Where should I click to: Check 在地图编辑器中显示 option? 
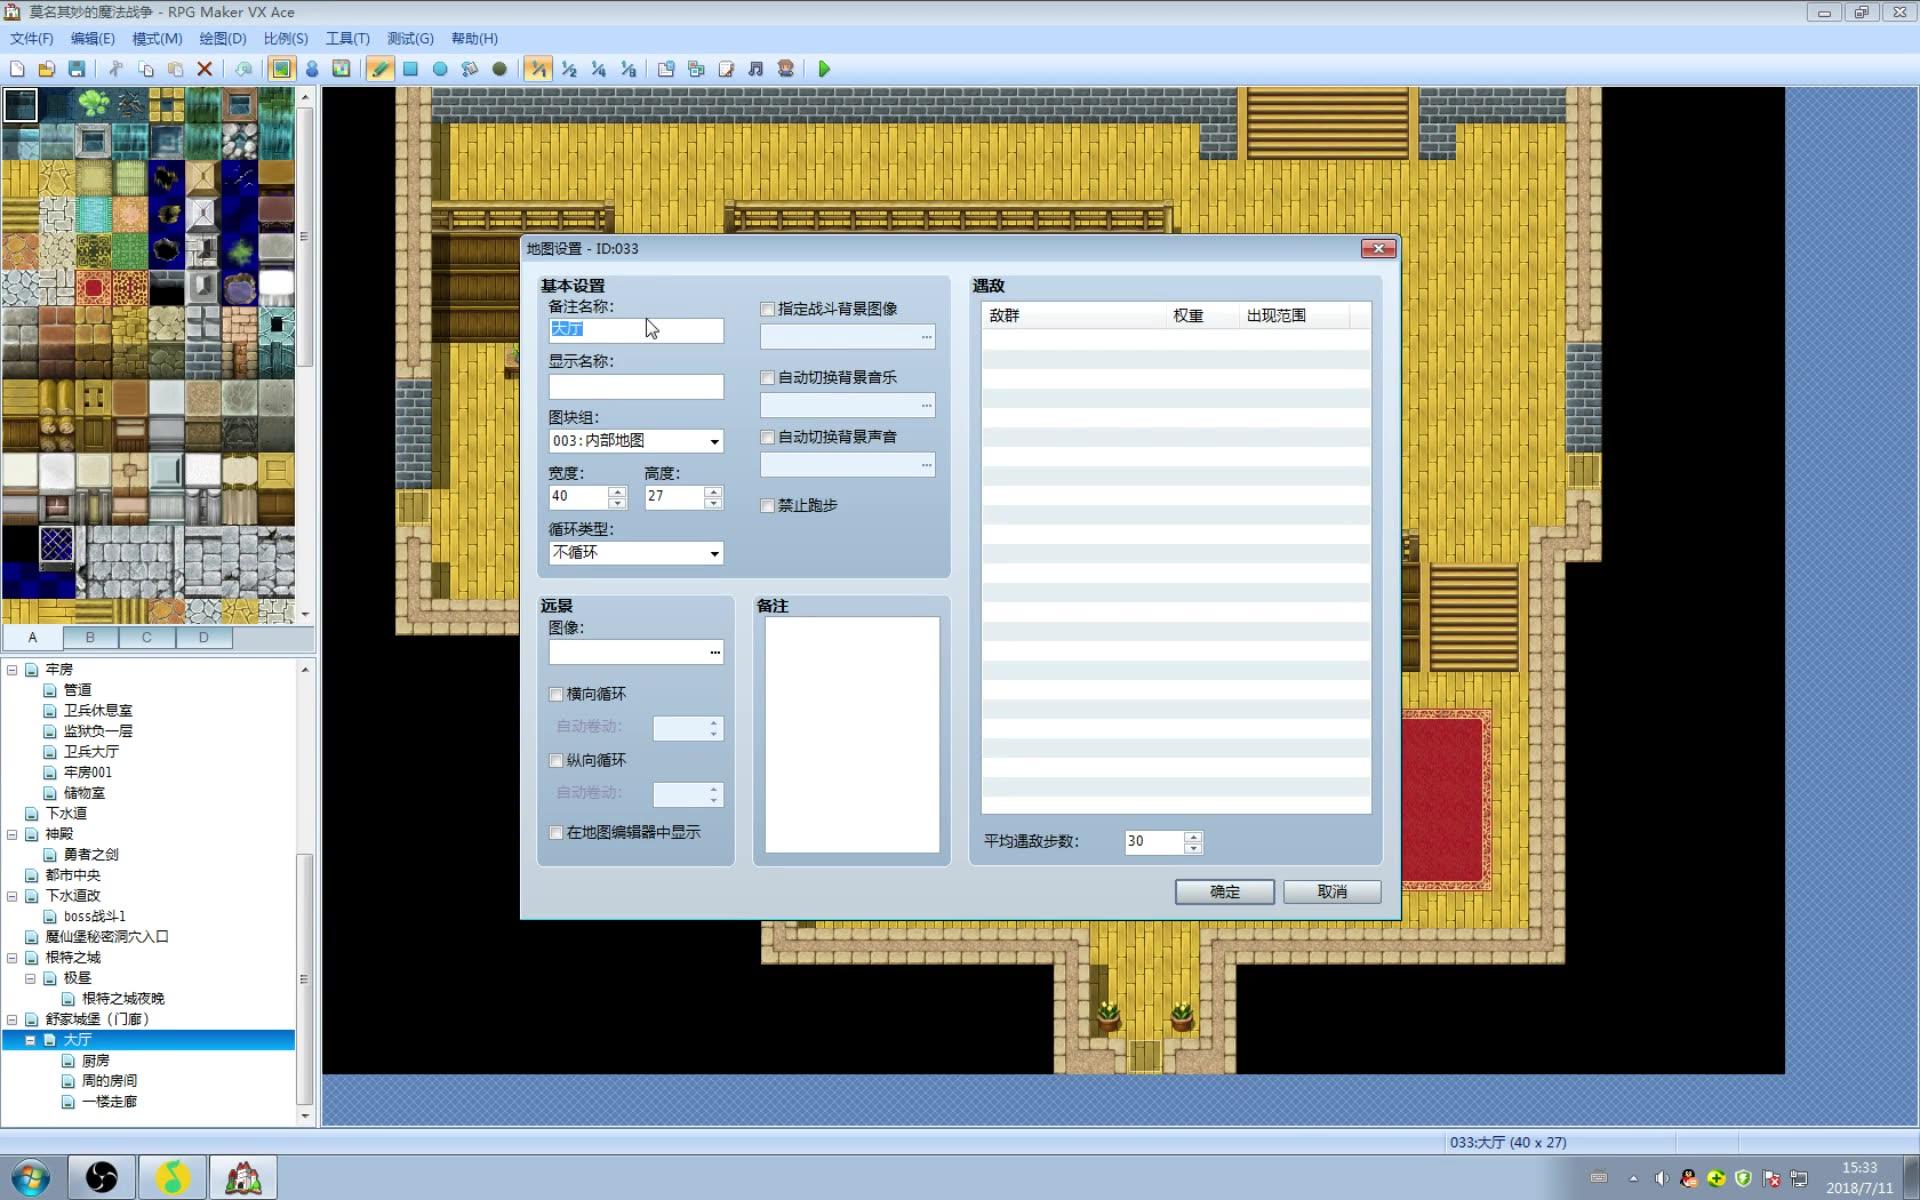click(x=556, y=833)
